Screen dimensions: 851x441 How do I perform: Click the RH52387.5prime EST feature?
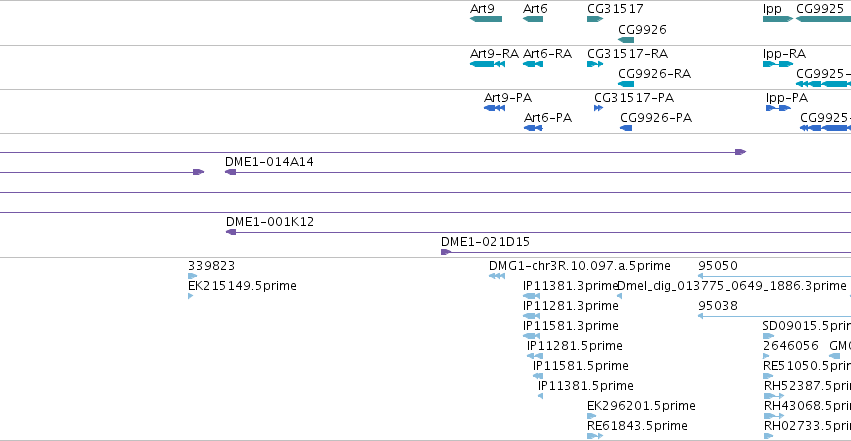pyautogui.click(x=774, y=396)
